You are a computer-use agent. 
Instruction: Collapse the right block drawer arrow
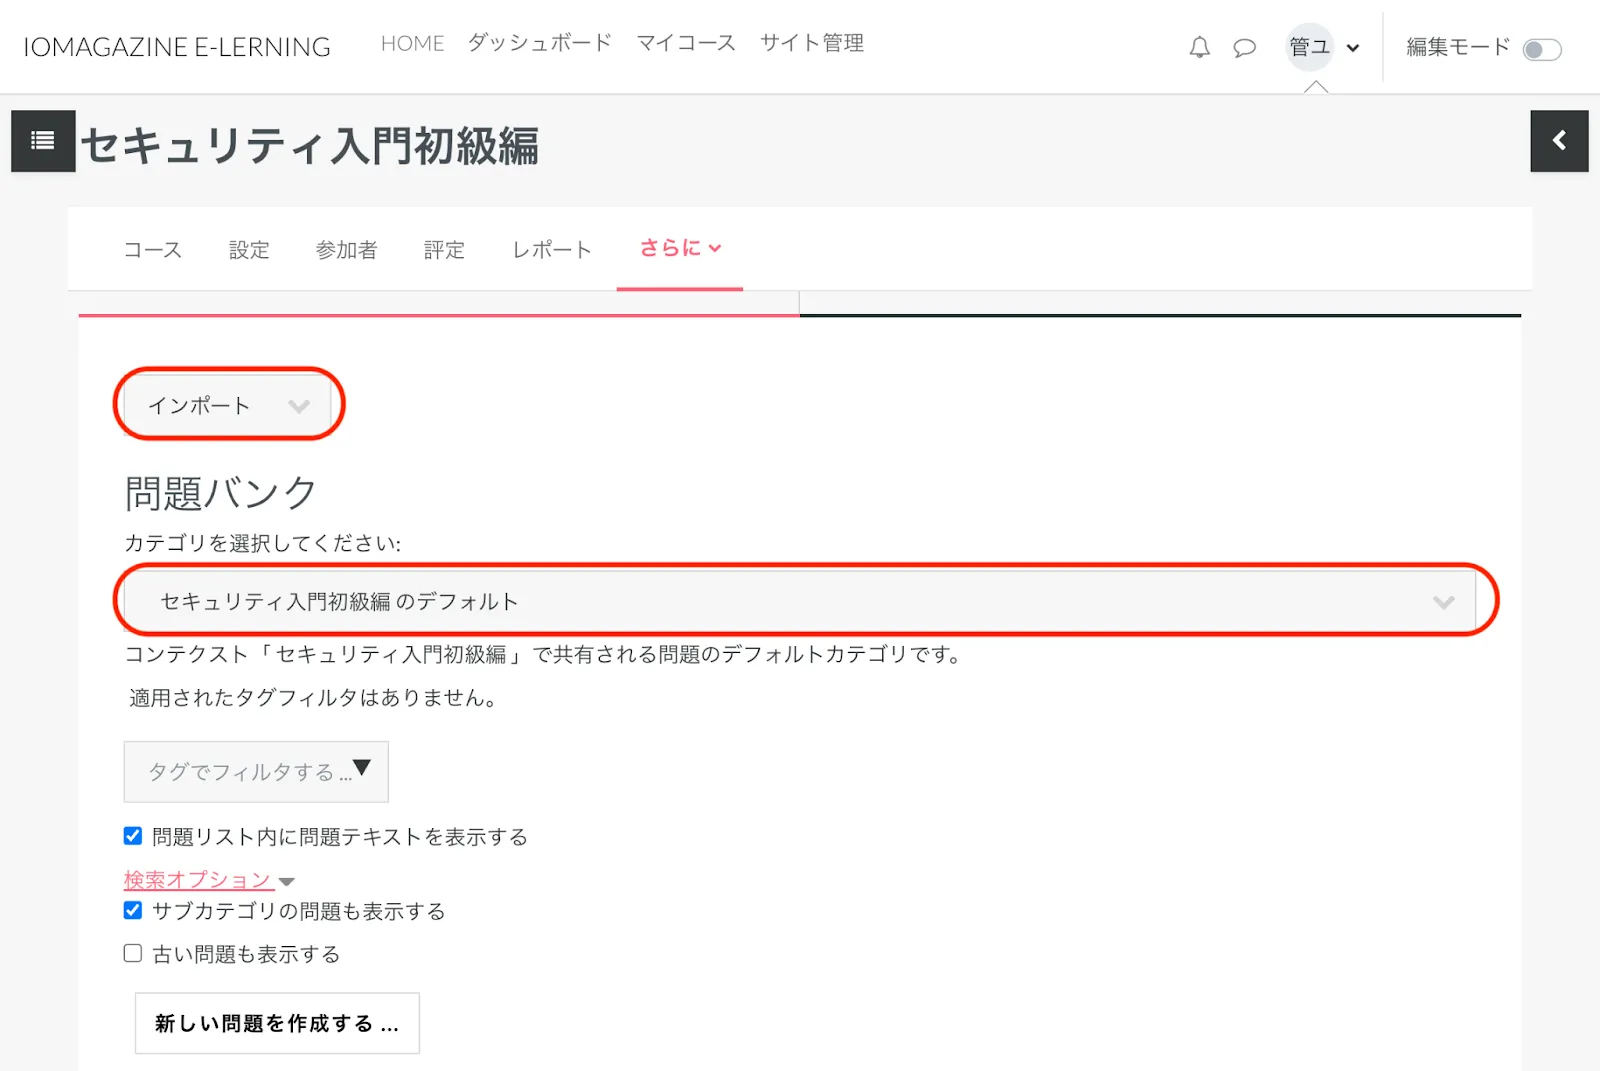pos(1559,141)
